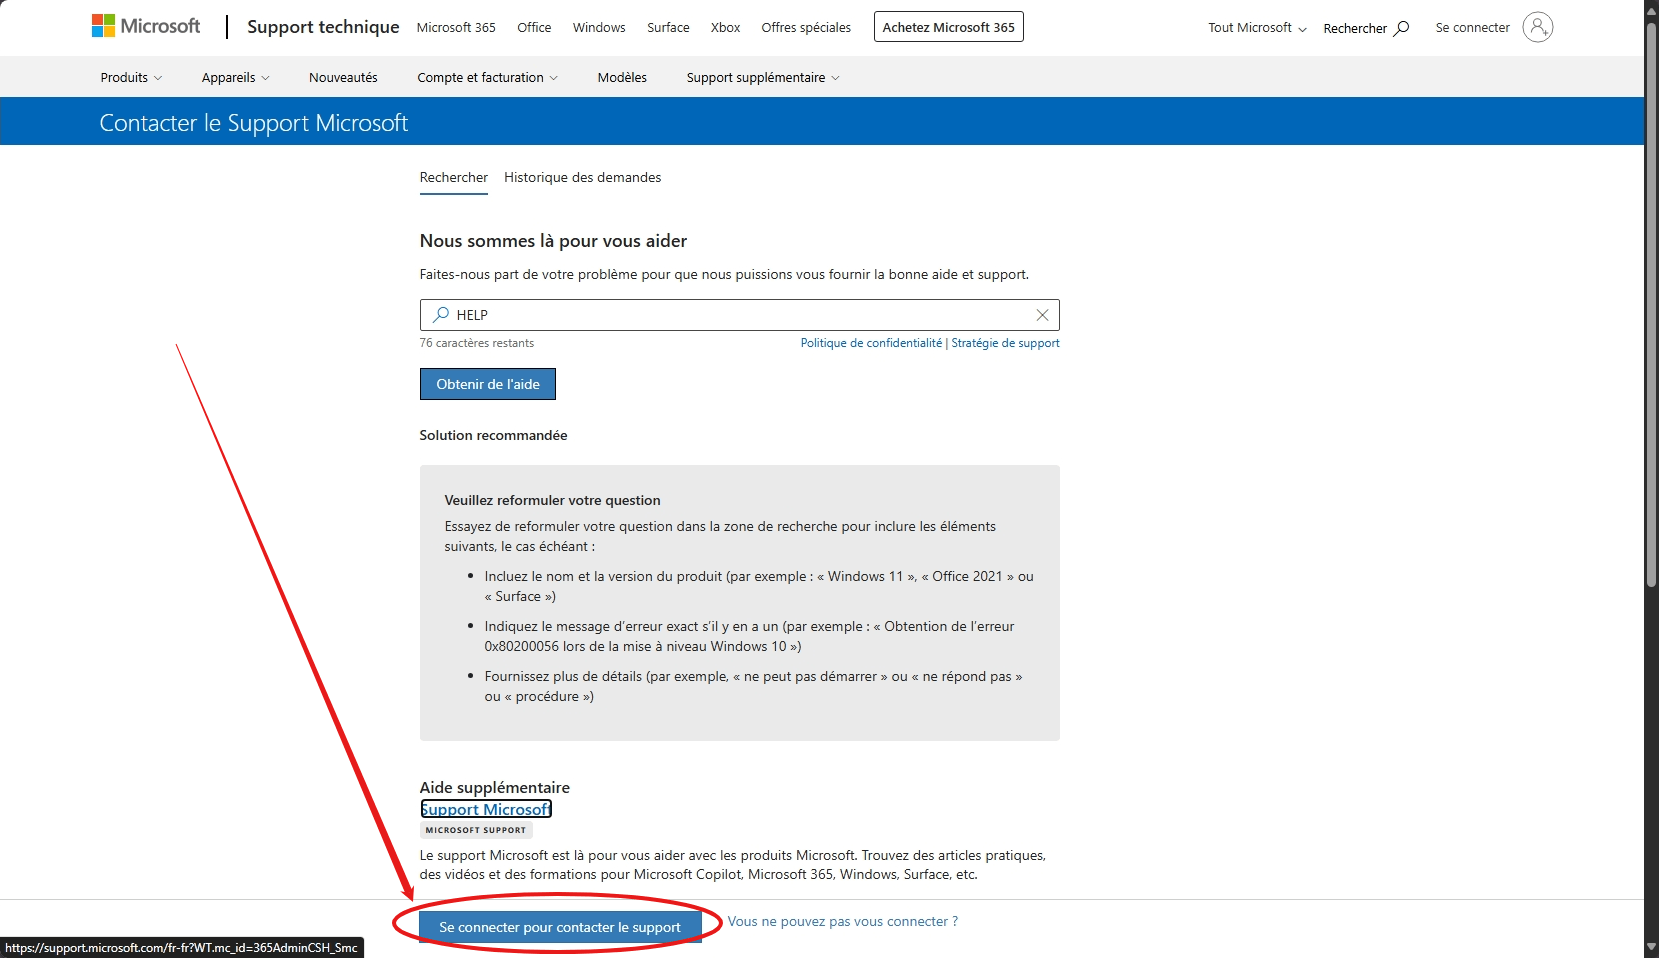The image size is (1659, 958).
Task: Switch to Historique des demandes tab
Action: point(582,178)
